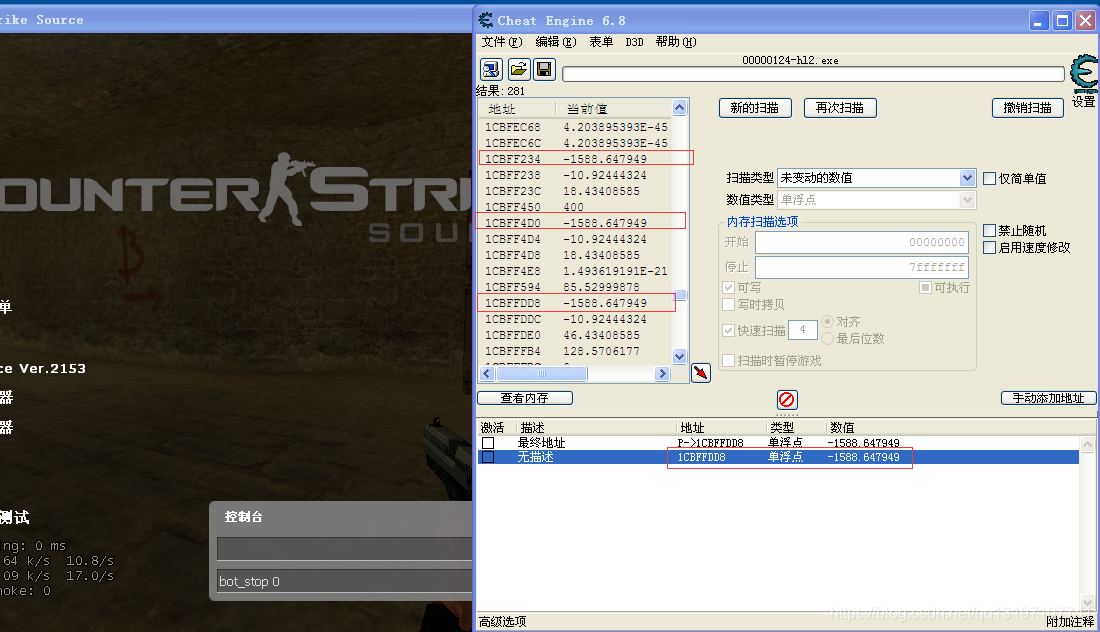Select the 最后位数 radio button
The width and height of the screenshot is (1100, 632).
pos(828,339)
